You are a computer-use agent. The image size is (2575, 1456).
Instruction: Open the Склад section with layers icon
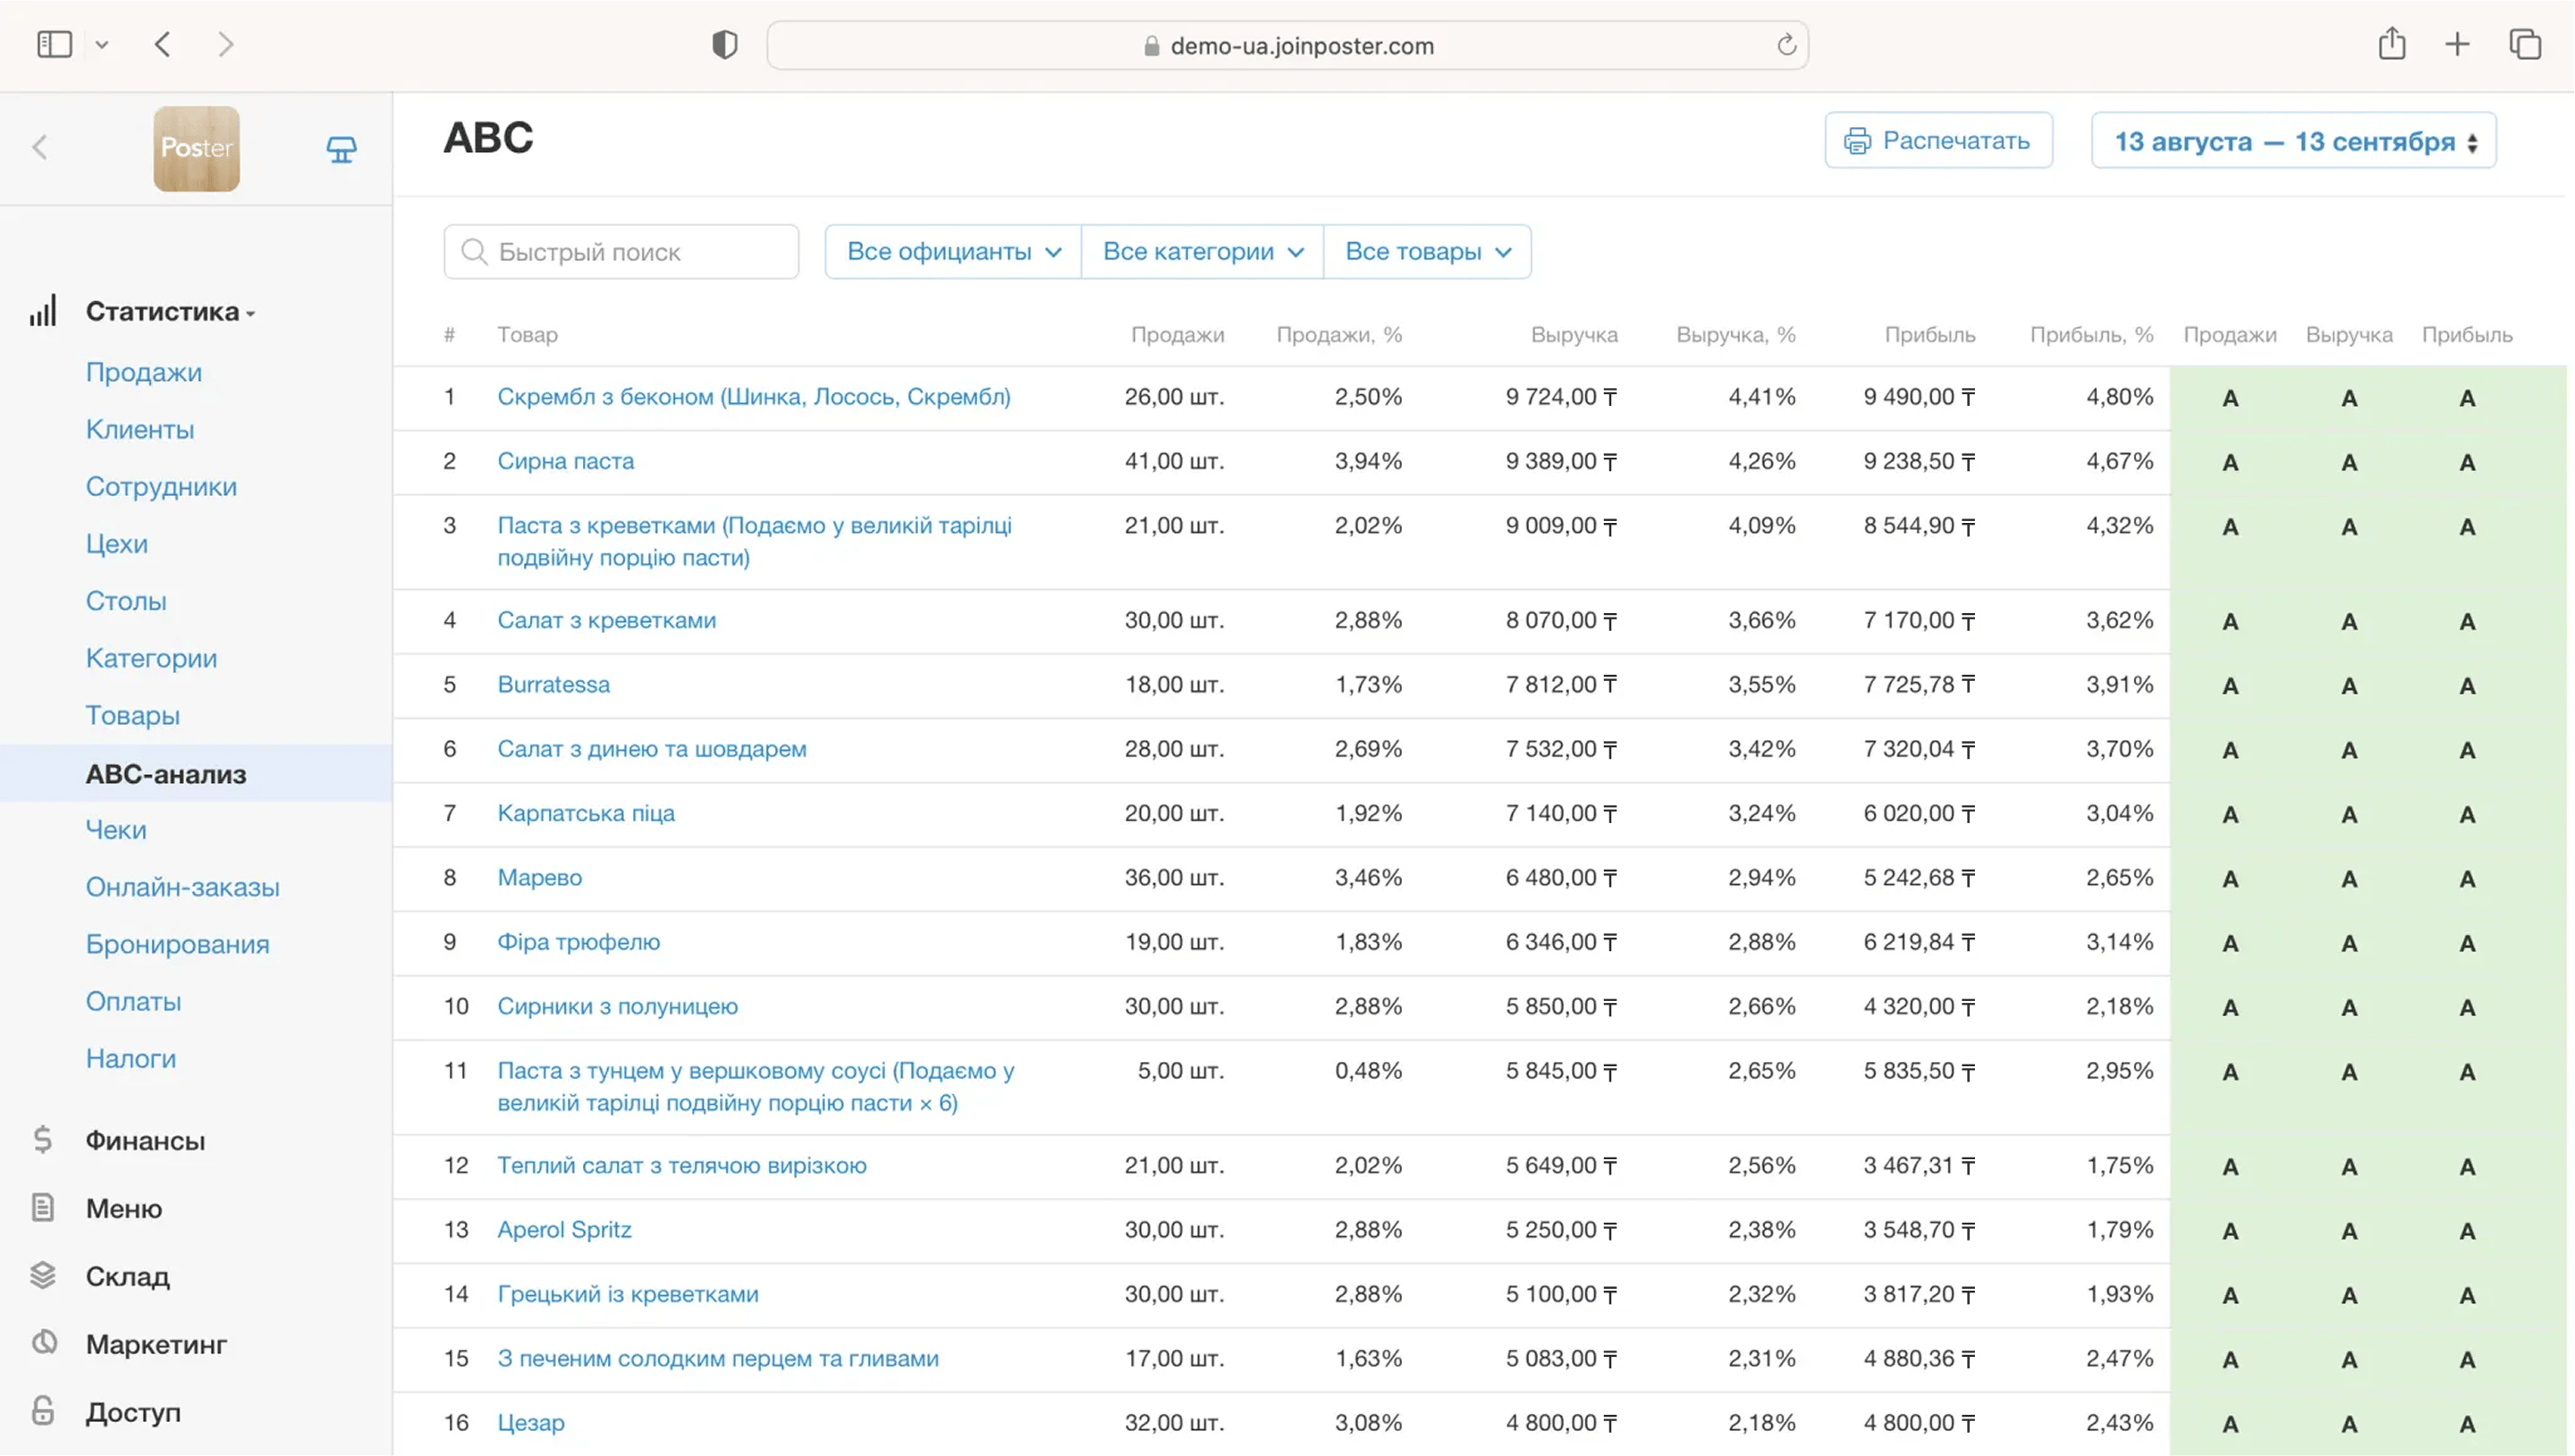tap(127, 1276)
